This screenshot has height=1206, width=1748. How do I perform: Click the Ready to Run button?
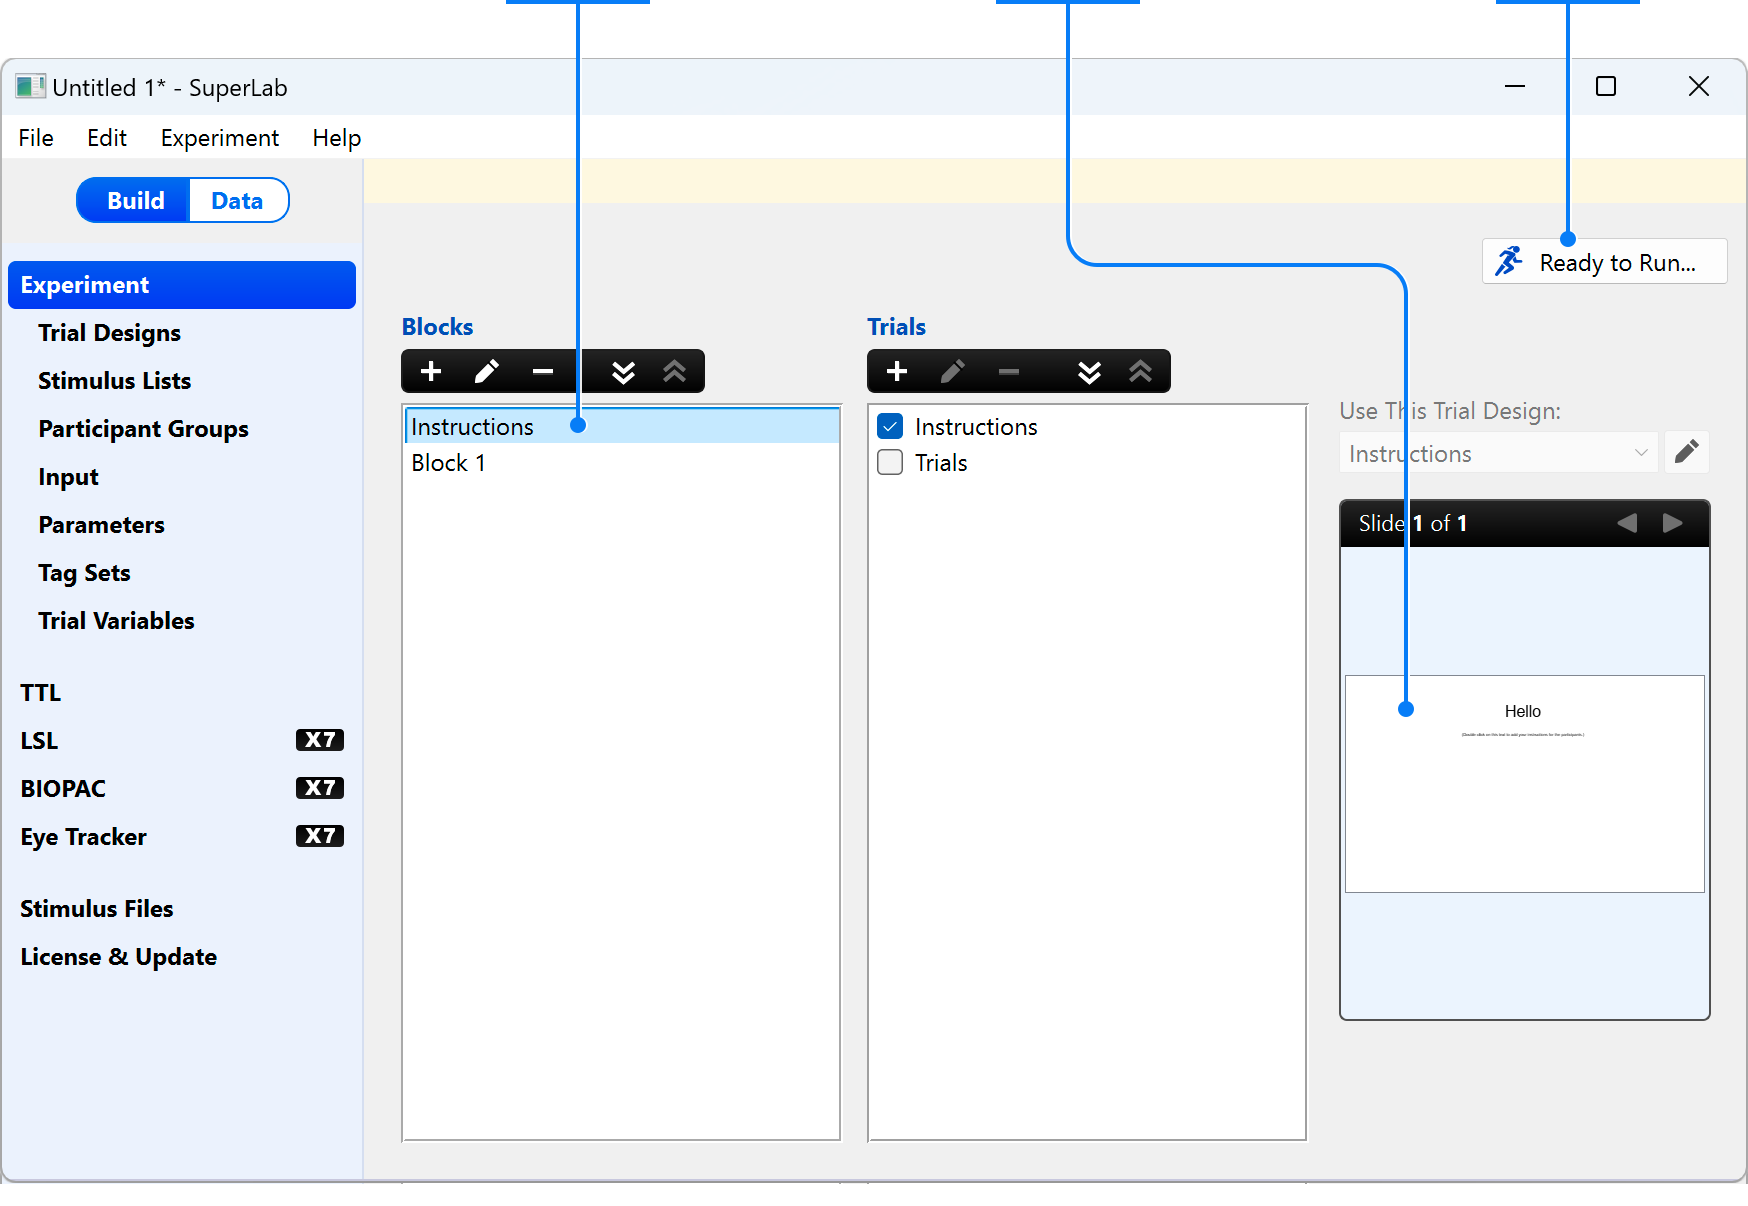click(1604, 262)
